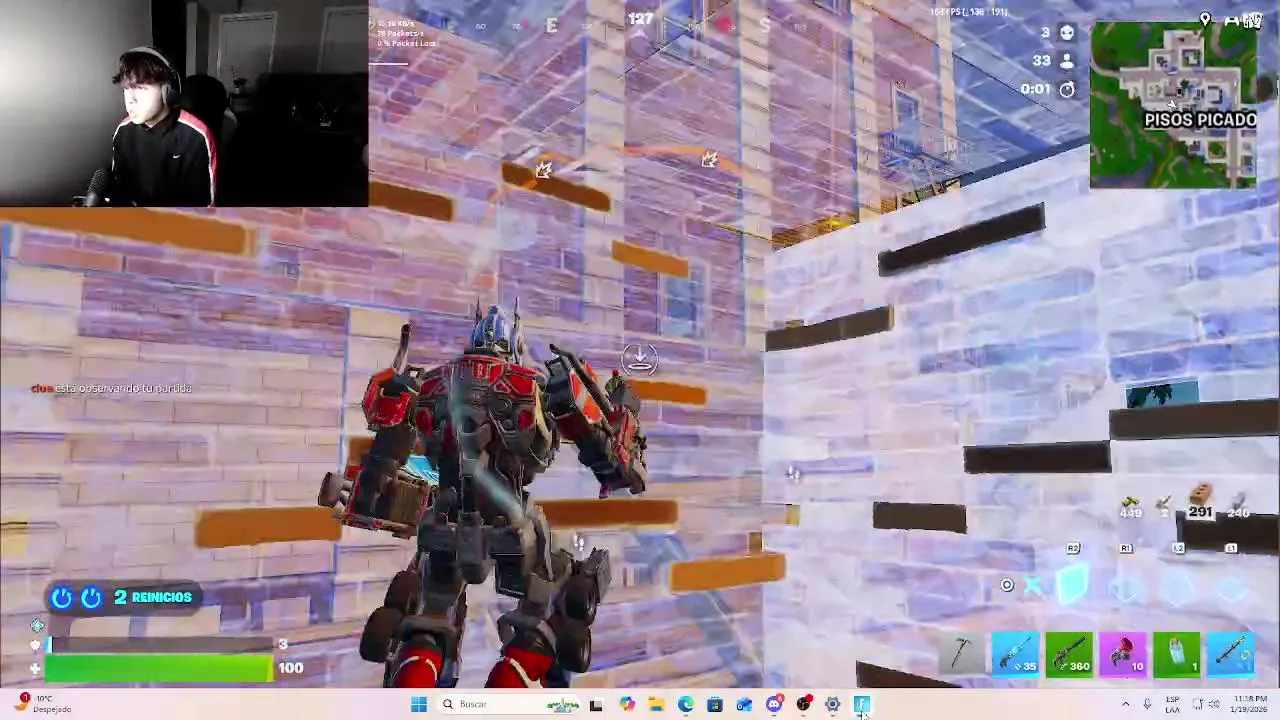1280x720 pixels.
Task: Select the pickaxe inventory slot
Action: (962, 654)
